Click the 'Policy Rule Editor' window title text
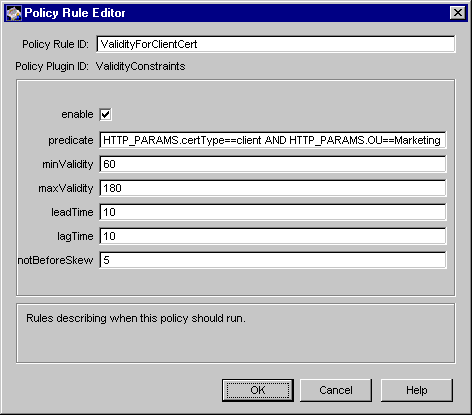This screenshot has width=472, height=415. pyautogui.click(x=75, y=13)
